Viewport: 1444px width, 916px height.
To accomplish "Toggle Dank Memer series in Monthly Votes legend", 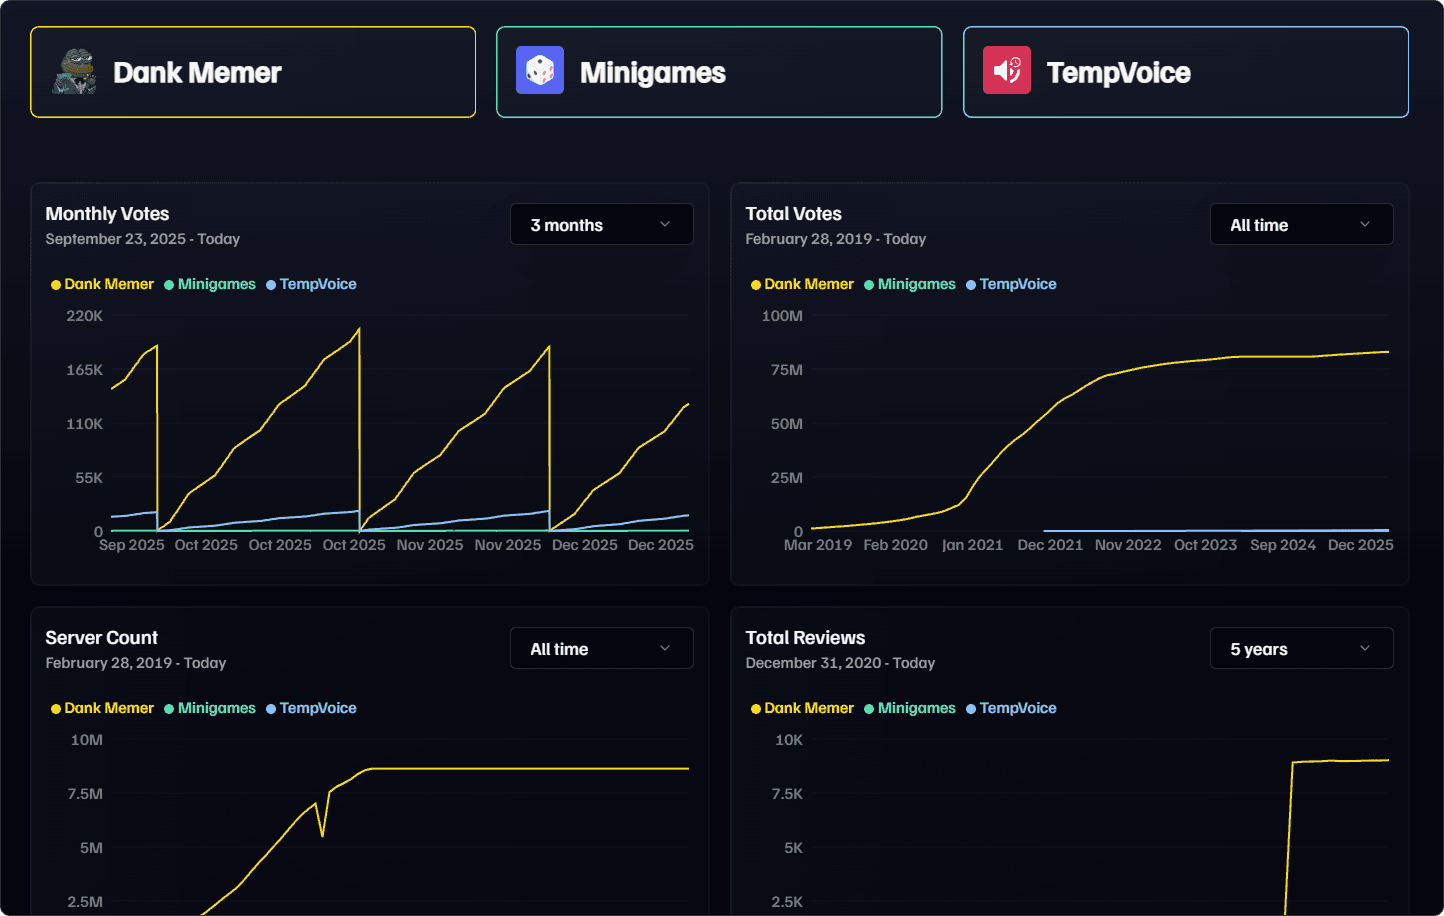I will [108, 284].
